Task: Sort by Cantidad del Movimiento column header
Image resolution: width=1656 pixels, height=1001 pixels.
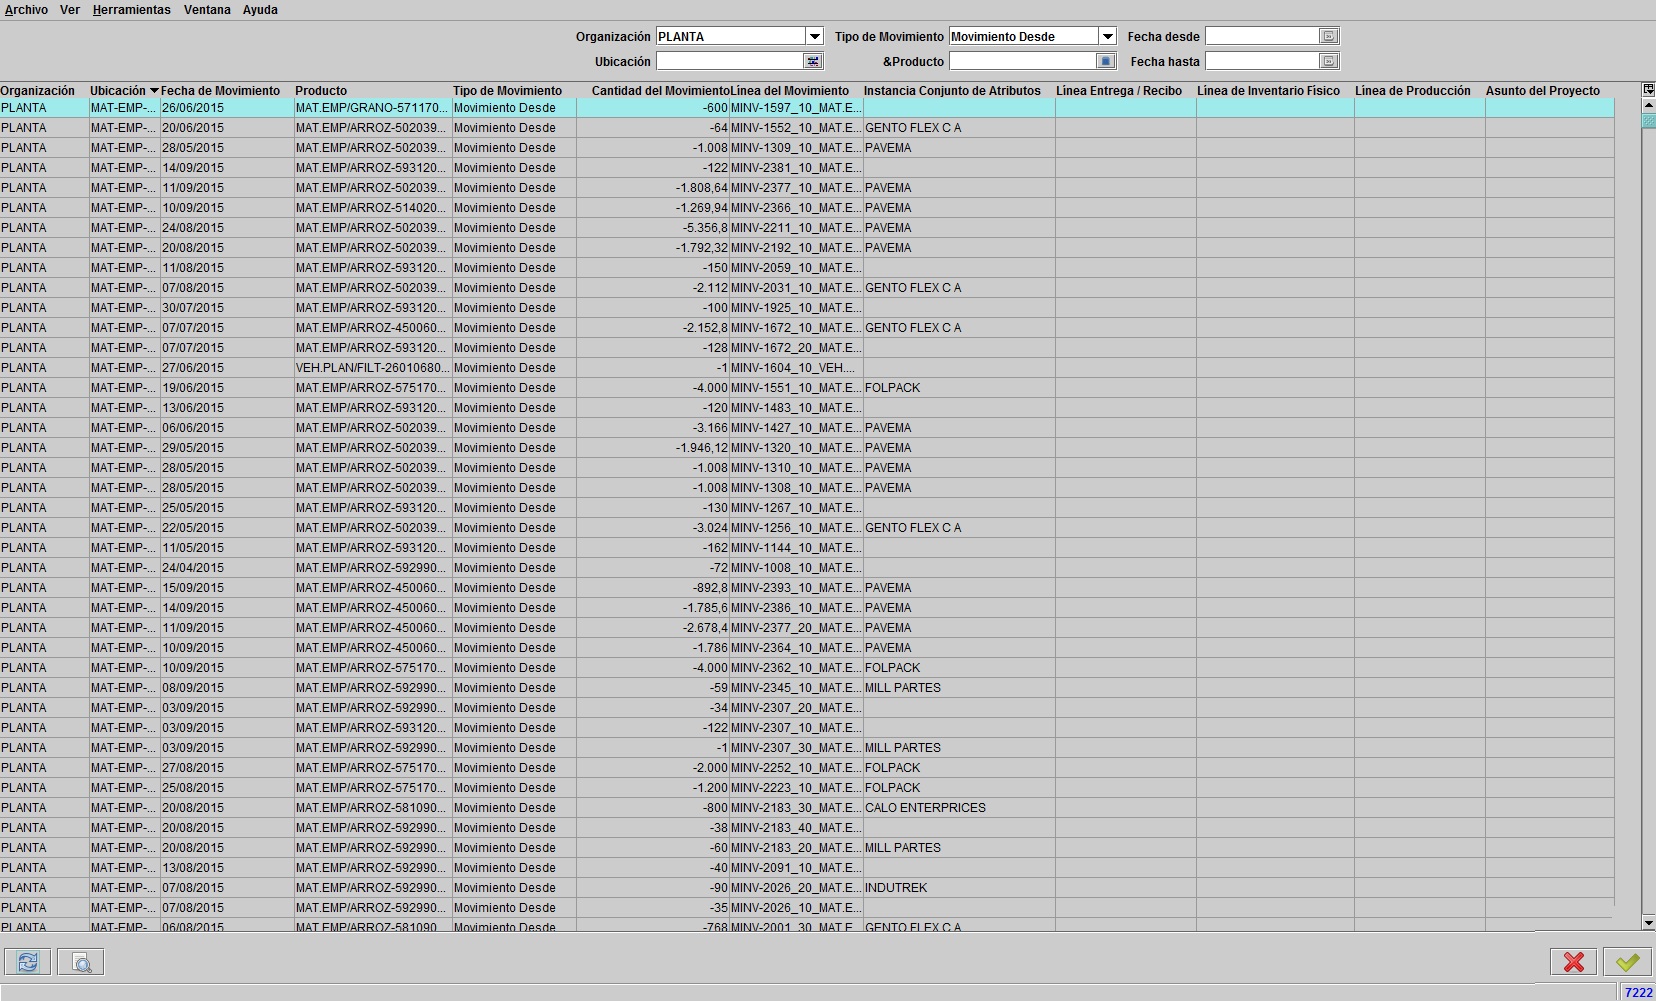Action: click(653, 91)
